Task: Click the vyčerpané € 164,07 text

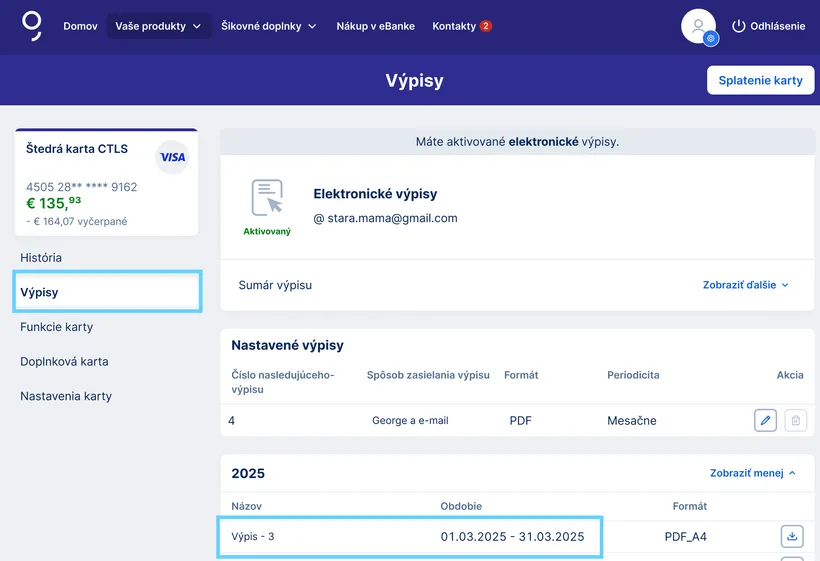Action: click(76, 221)
